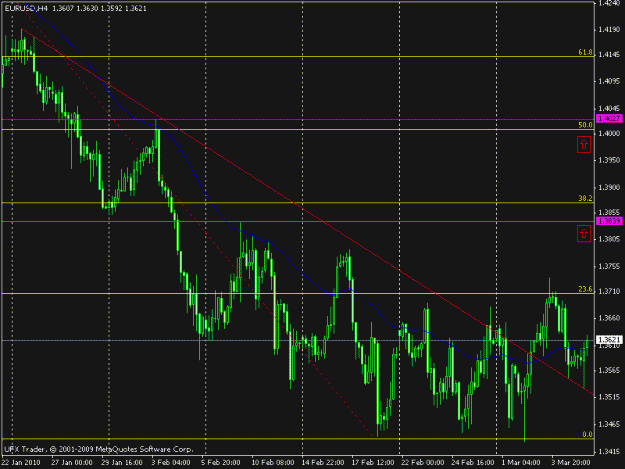Image resolution: width=625 pixels, height=469 pixels.
Task: Click the current price label 1.3621
Action: coord(609,340)
